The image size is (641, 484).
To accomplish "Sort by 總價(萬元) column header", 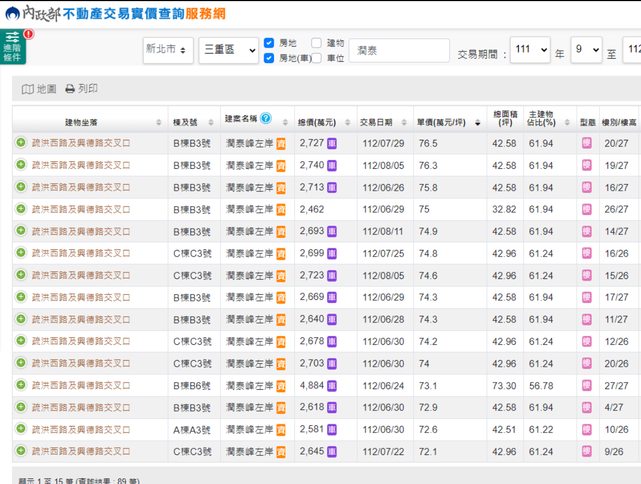I will tap(320, 121).
